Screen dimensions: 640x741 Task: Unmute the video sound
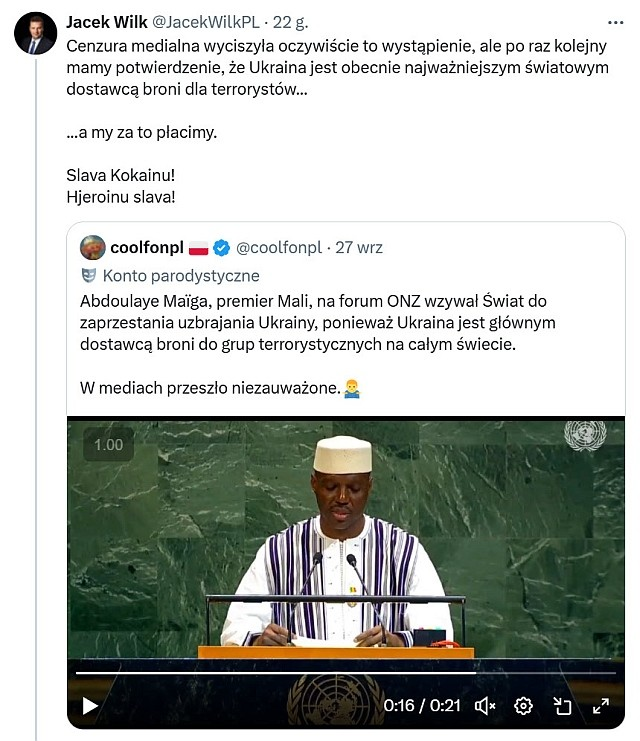[485, 705]
